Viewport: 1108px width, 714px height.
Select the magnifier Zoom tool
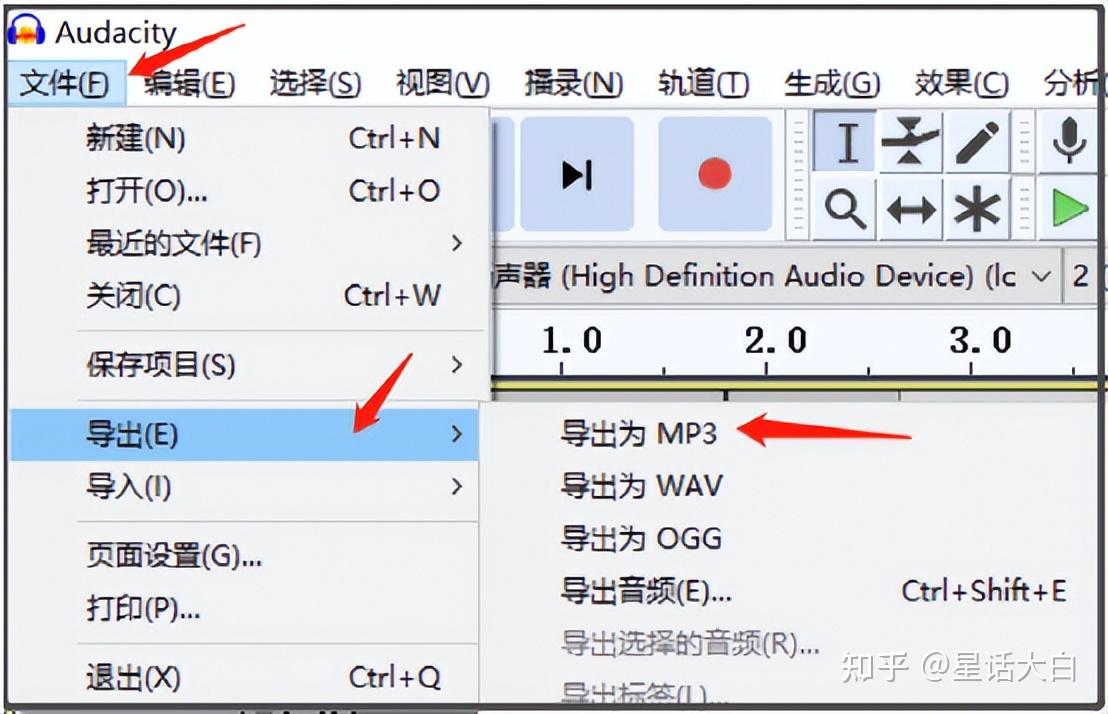[845, 209]
